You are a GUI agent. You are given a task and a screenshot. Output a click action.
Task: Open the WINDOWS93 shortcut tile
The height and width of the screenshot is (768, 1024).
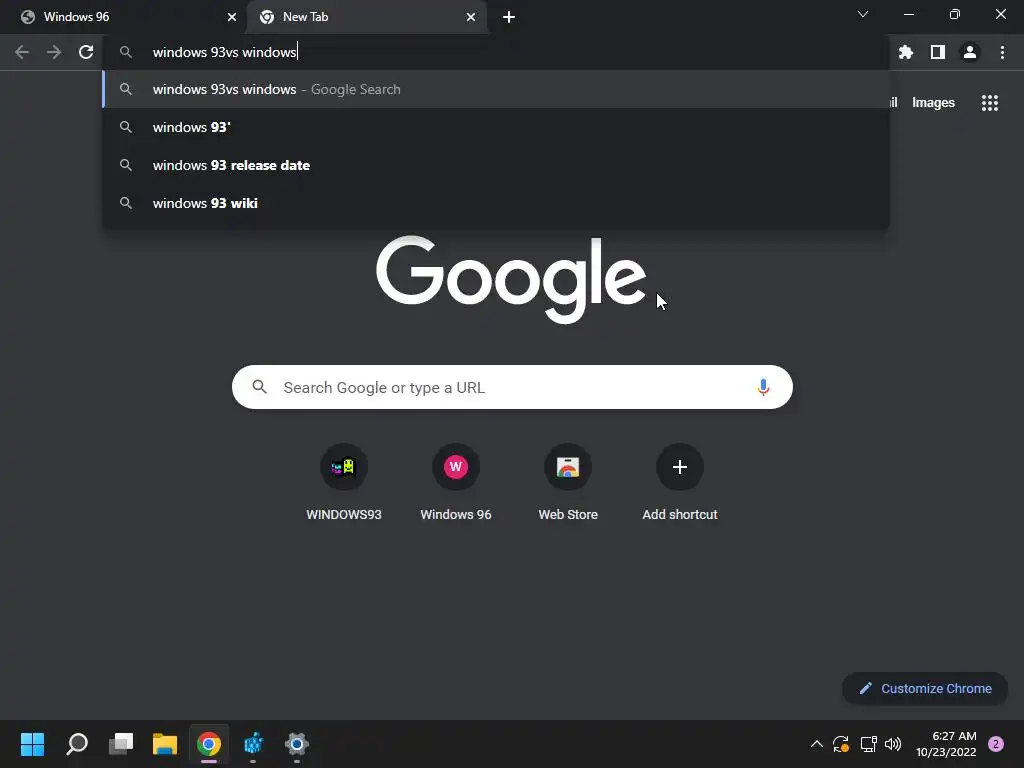click(x=344, y=483)
